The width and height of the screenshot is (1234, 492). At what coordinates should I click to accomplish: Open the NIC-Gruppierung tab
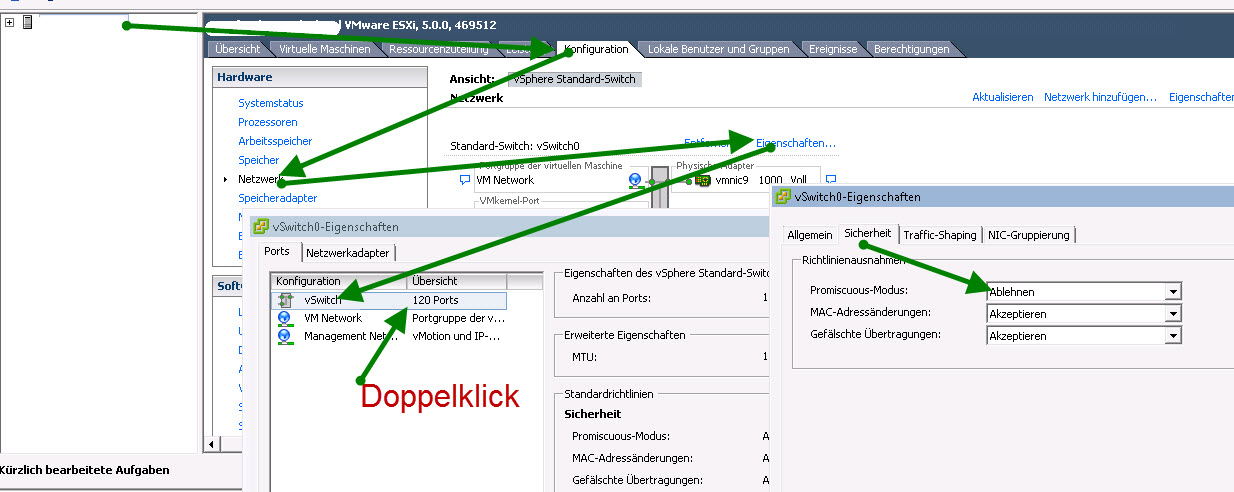(x=1029, y=235)
